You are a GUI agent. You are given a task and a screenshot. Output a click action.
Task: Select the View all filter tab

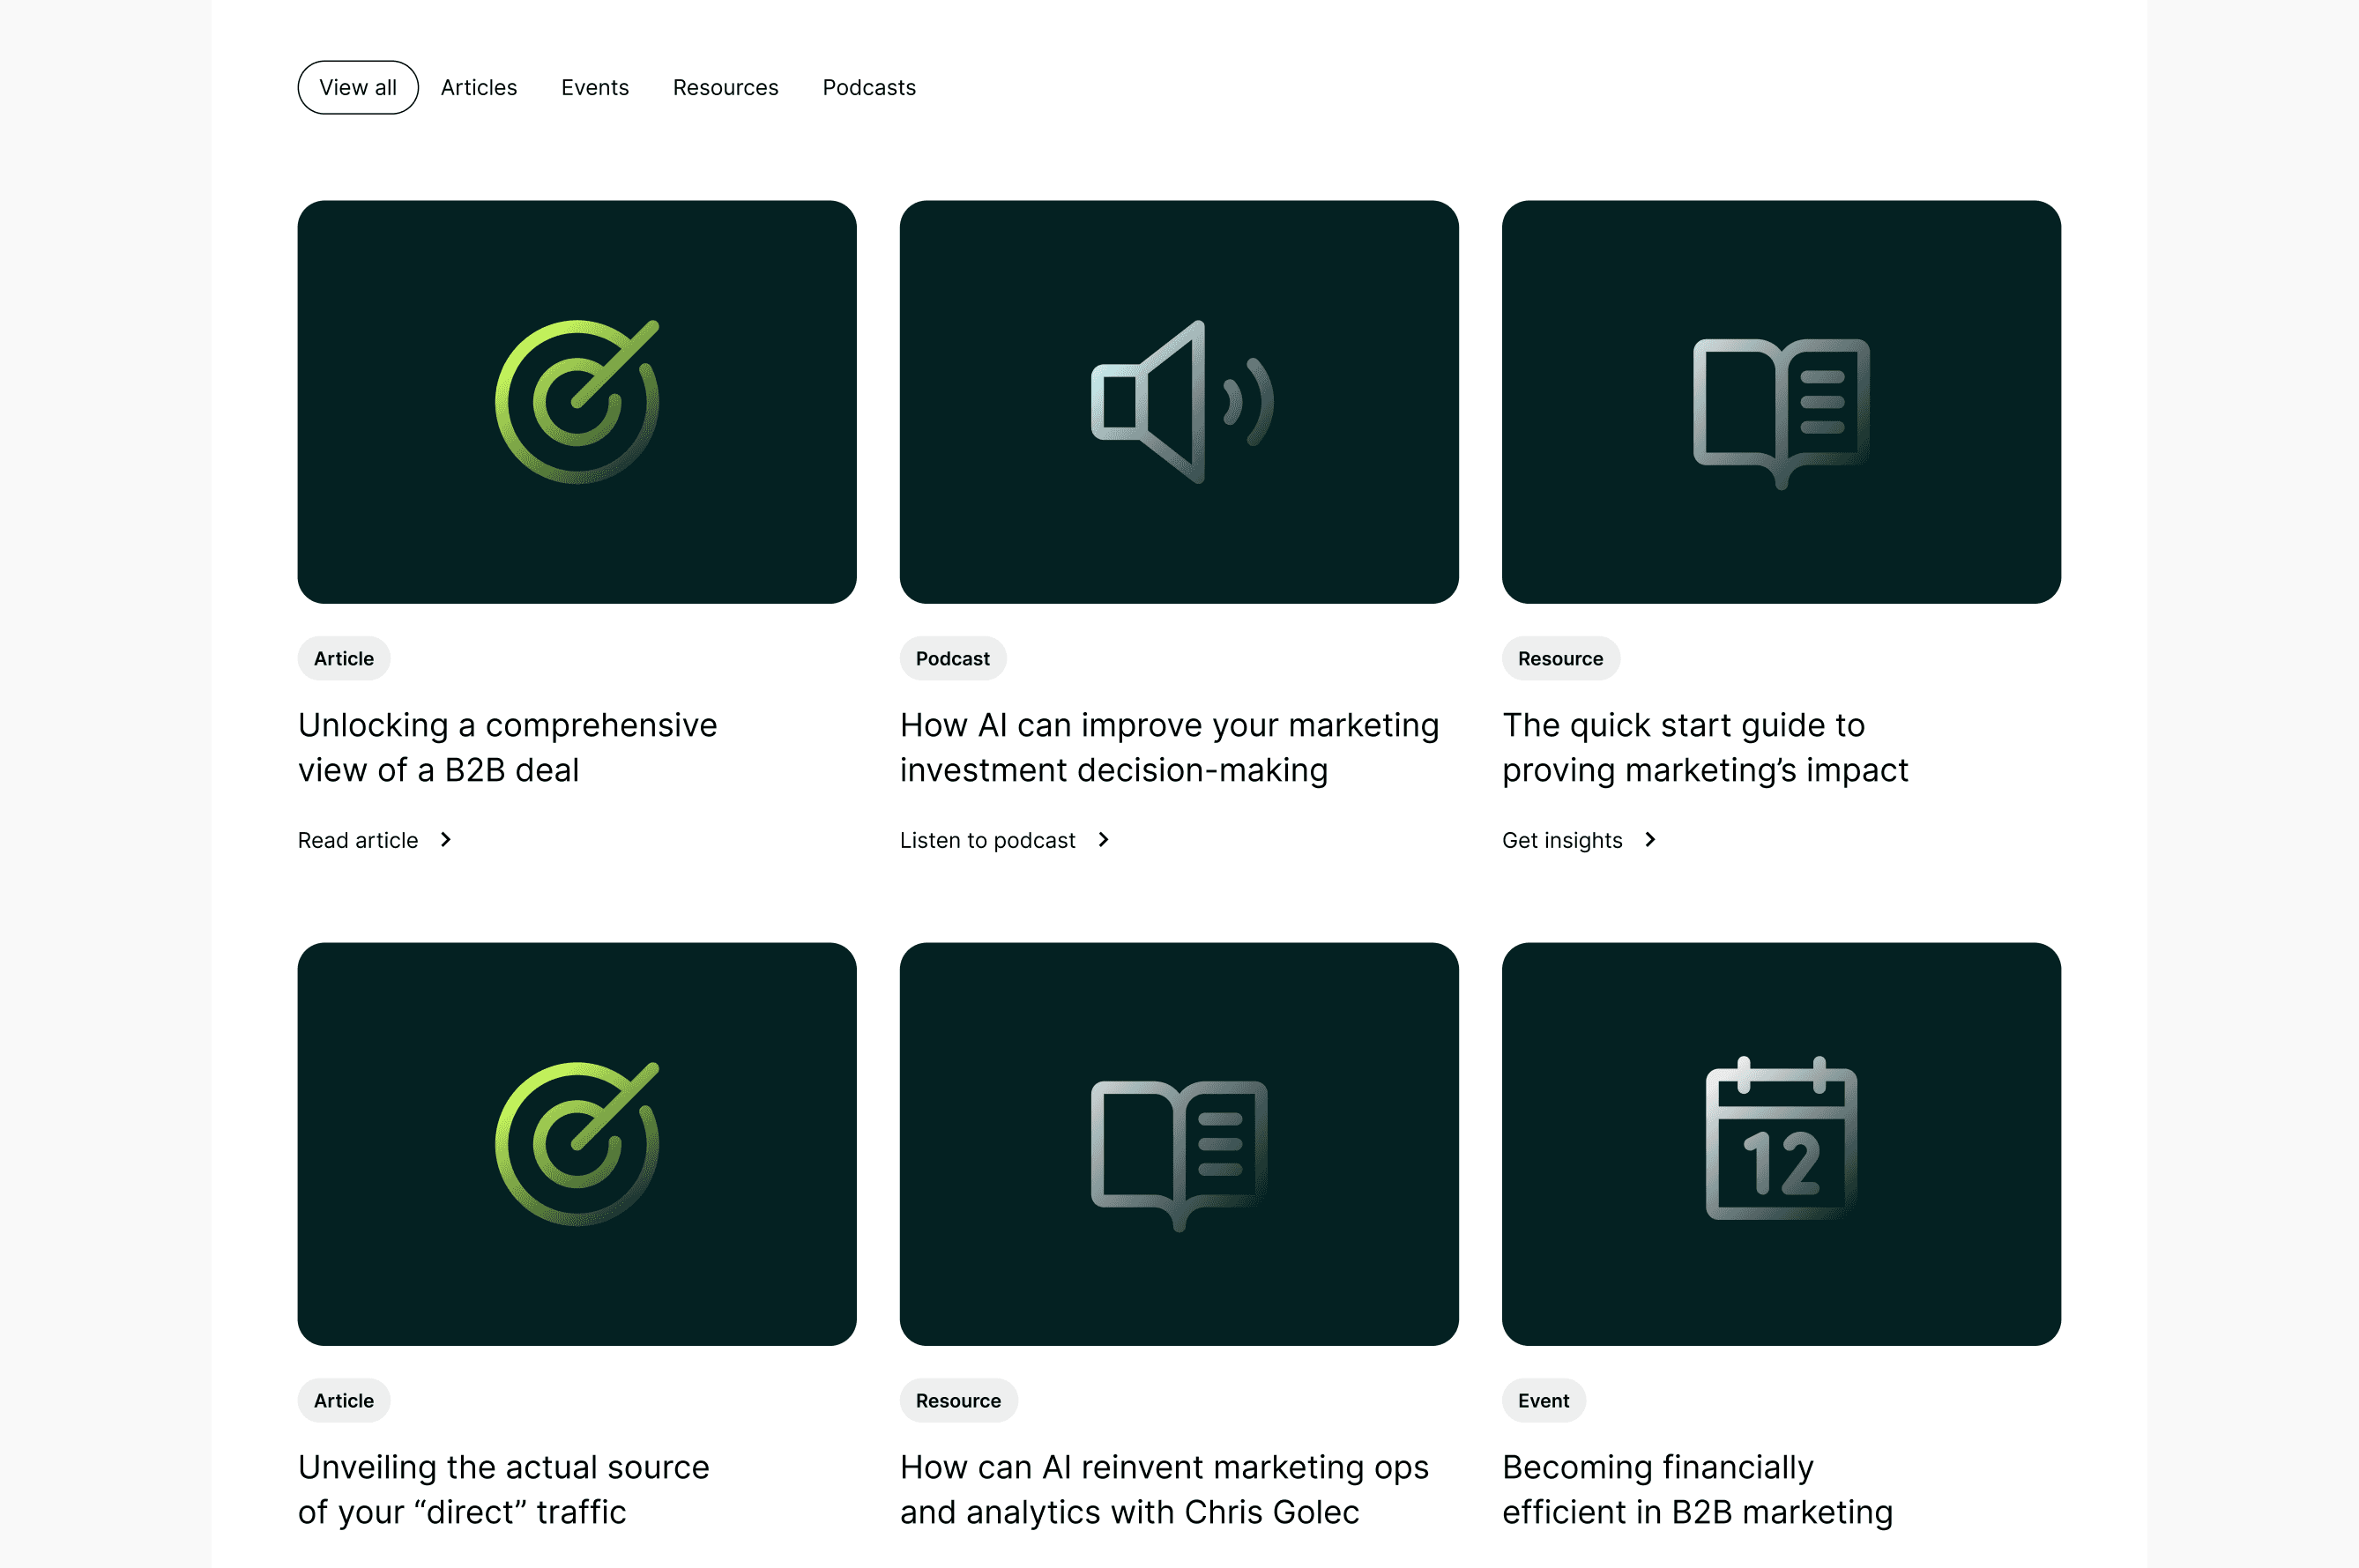pyautogui.click(x=358, y=88)
